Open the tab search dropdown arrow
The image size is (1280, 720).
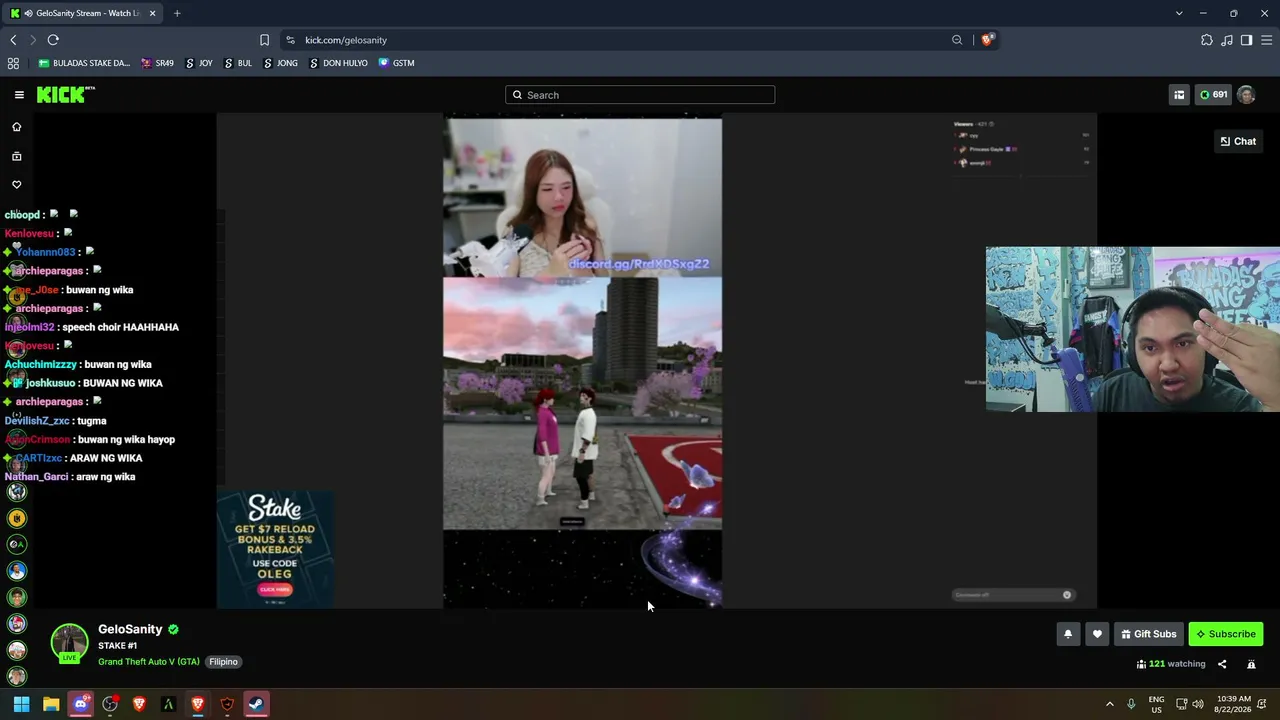[x=1179, y=13]
